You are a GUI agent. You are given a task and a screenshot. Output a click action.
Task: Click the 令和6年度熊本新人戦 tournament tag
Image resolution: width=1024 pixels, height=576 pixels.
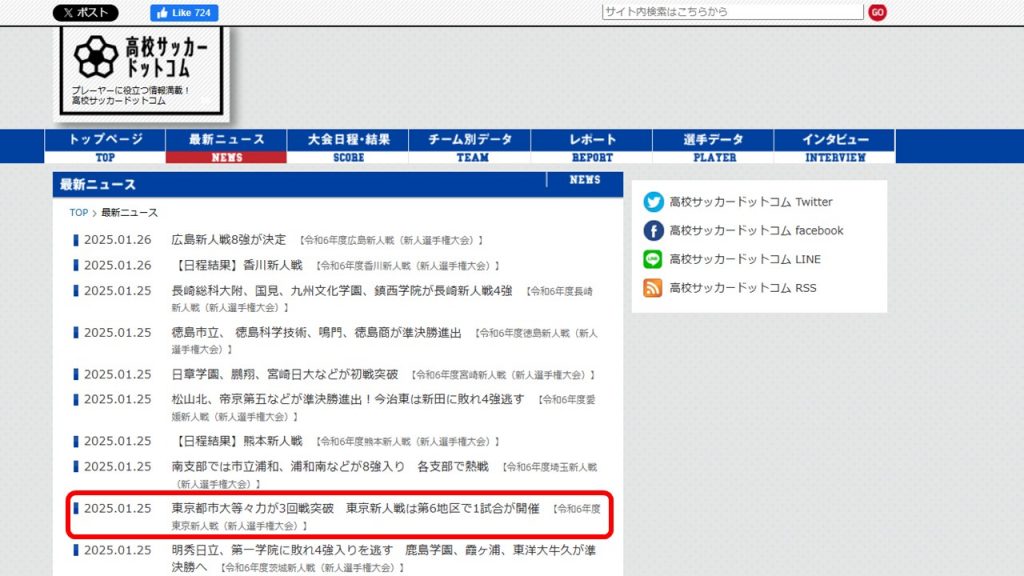click(408, 441)
